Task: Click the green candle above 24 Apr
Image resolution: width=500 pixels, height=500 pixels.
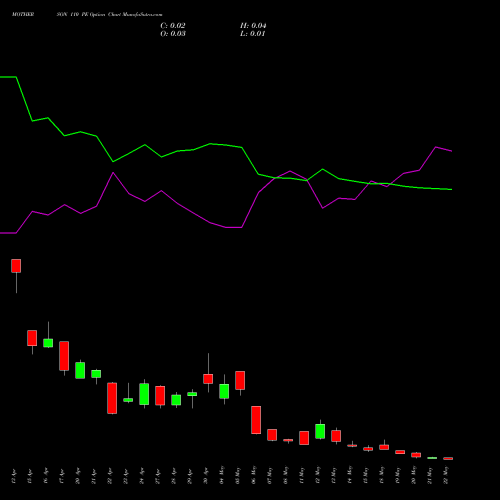Action: [144, 394]
